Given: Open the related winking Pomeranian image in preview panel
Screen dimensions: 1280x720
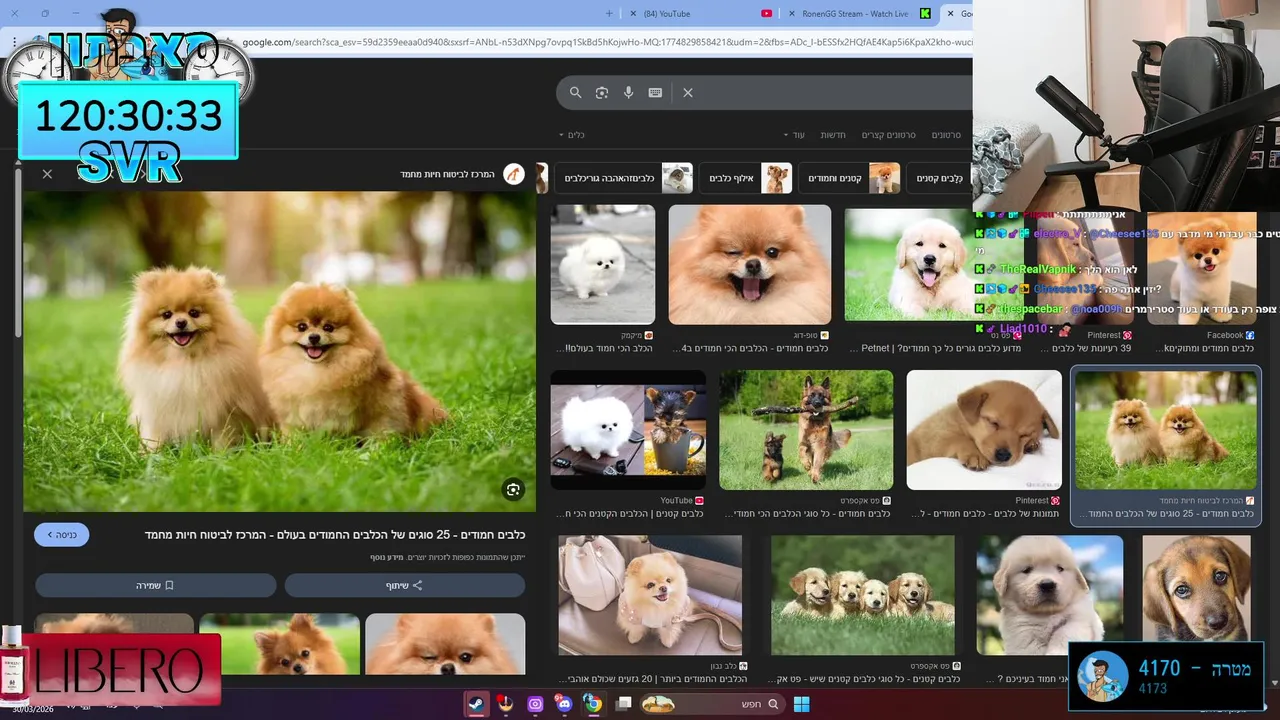Looking at the screenshot, I should (x=445, y=644).
